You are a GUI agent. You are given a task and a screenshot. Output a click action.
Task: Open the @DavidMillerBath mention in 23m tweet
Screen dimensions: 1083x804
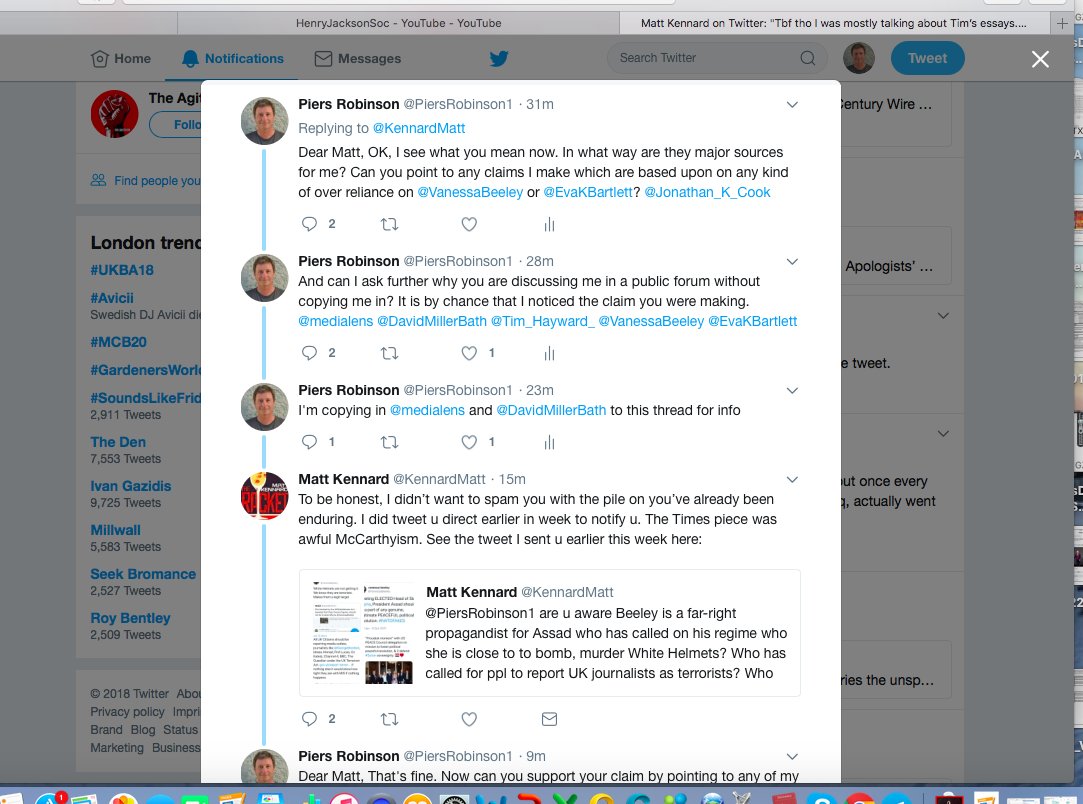(x=551, y=410)
